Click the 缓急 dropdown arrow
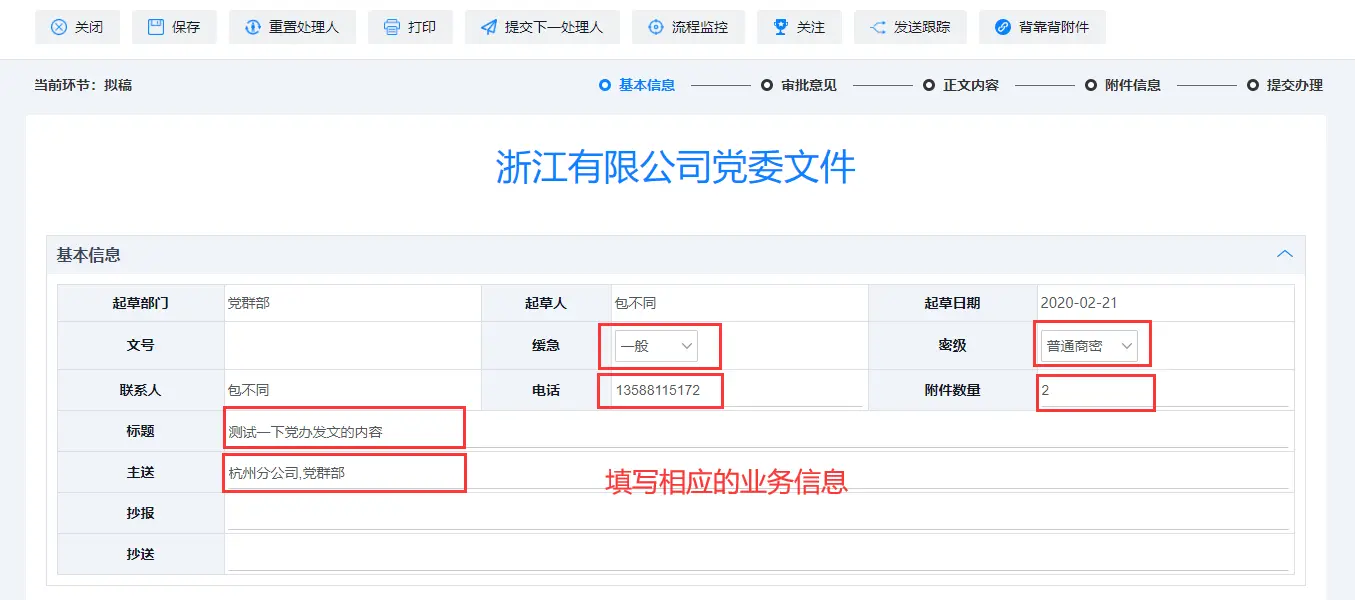 (687, 346)
